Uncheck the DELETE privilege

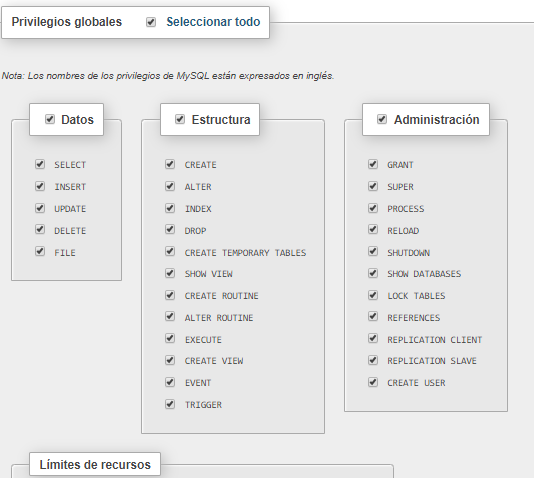click(40, 229)
